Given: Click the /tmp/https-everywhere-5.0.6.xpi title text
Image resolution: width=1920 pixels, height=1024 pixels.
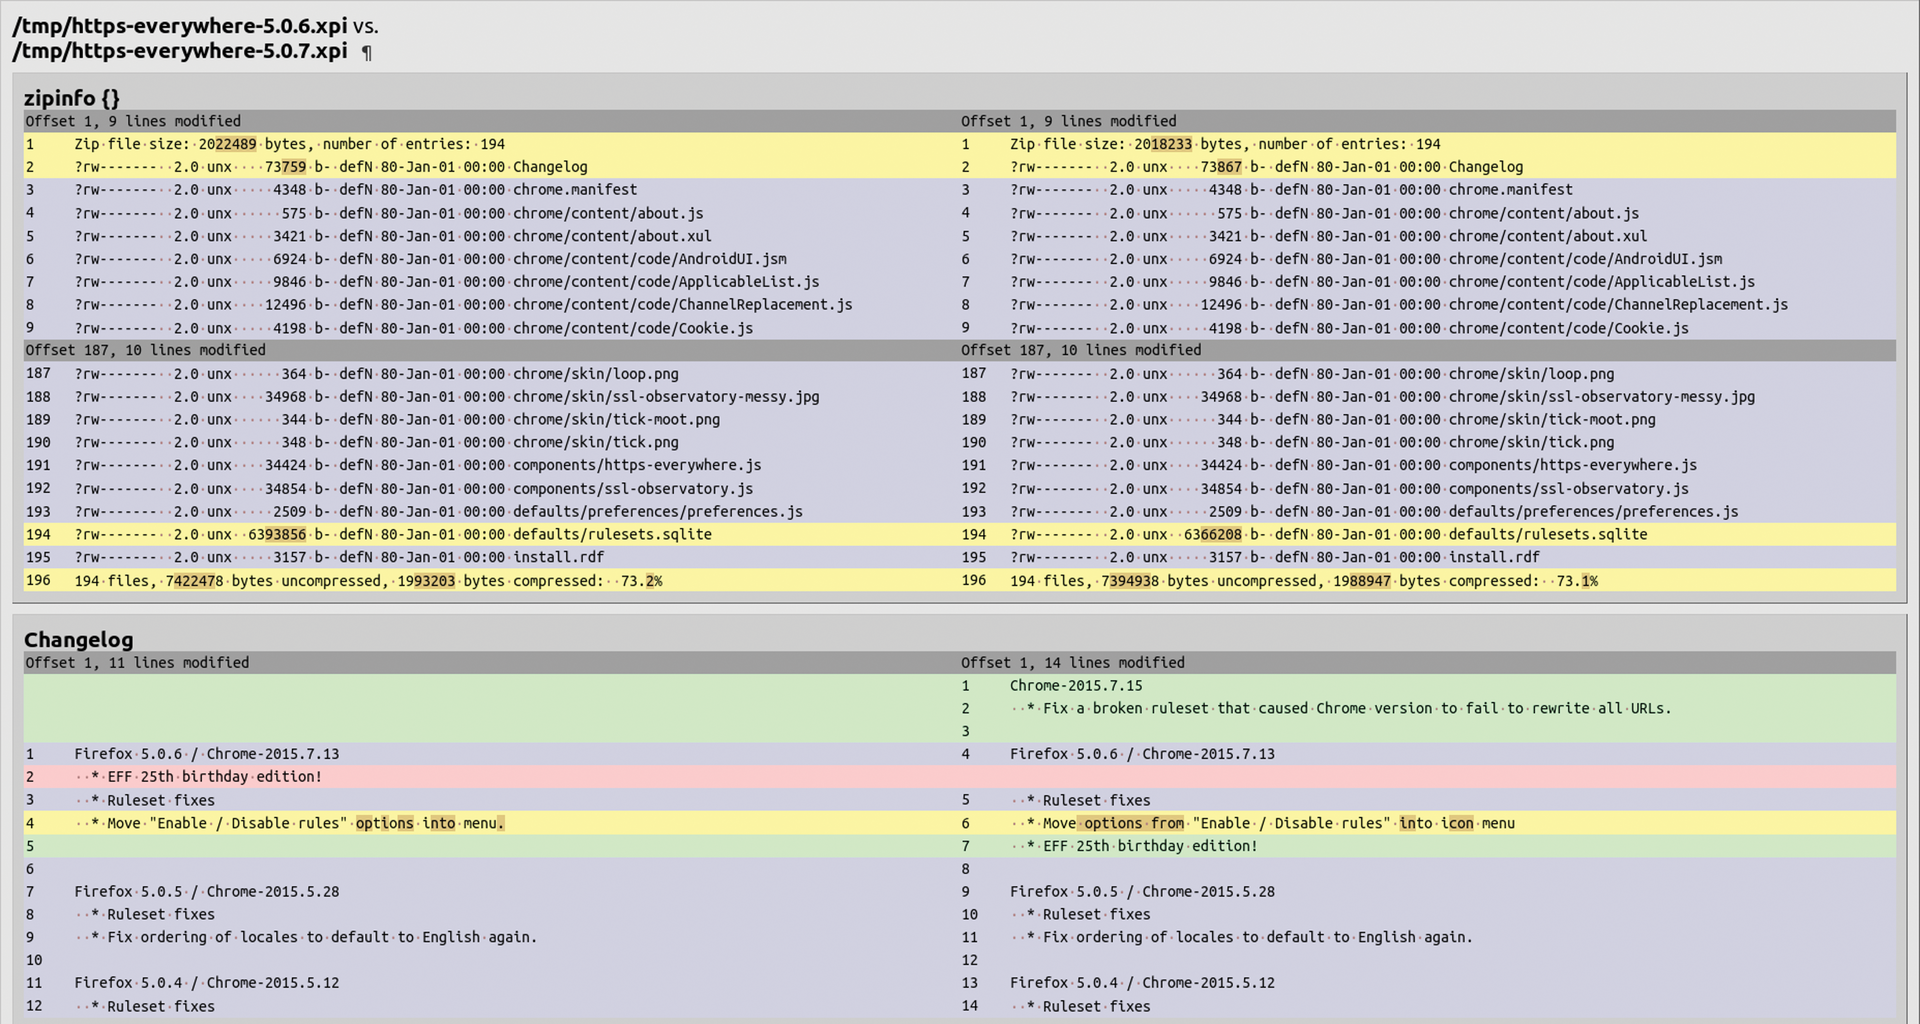Looking at the screenshot, I should 180,26.
